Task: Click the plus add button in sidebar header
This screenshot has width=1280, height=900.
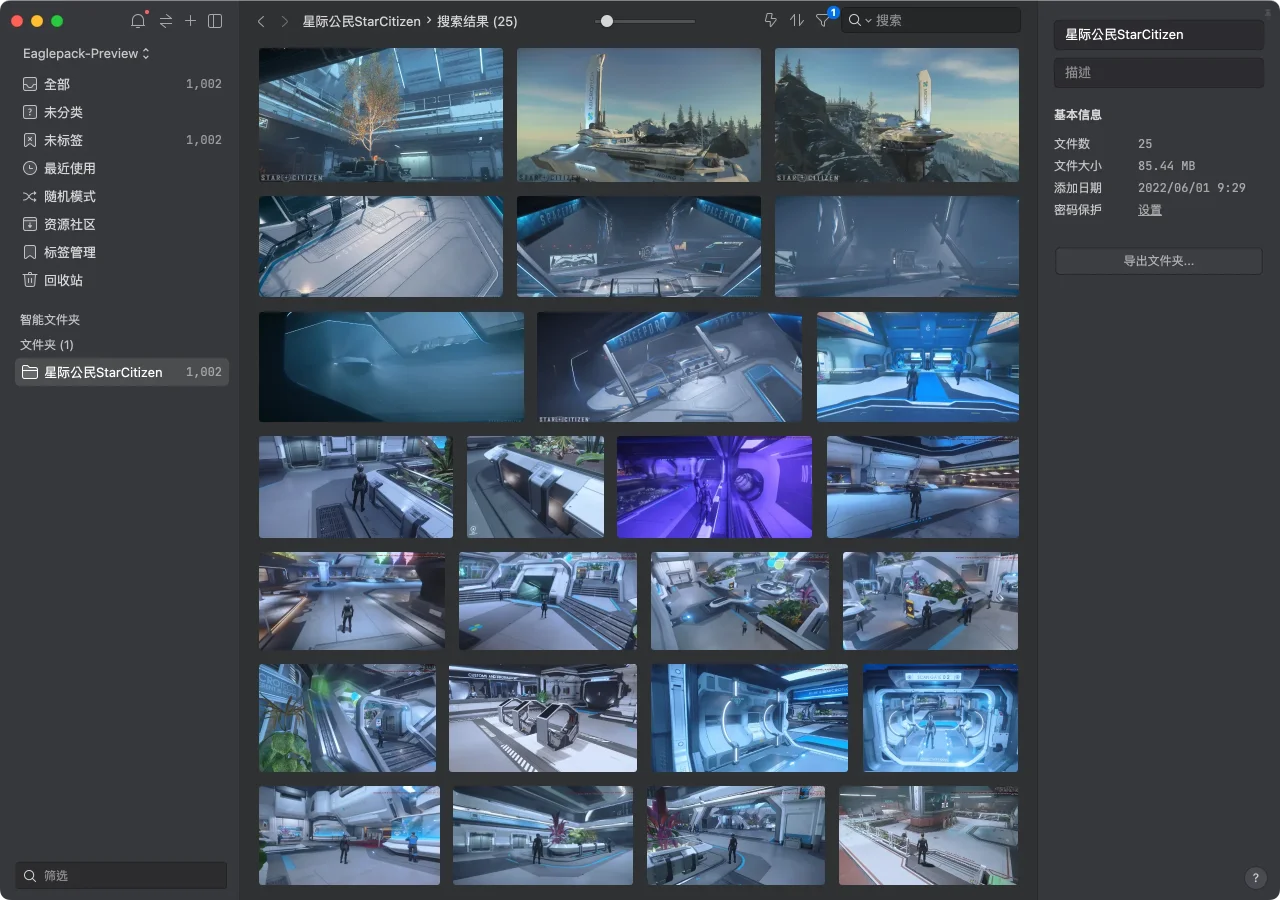Action: click(190, 21)
